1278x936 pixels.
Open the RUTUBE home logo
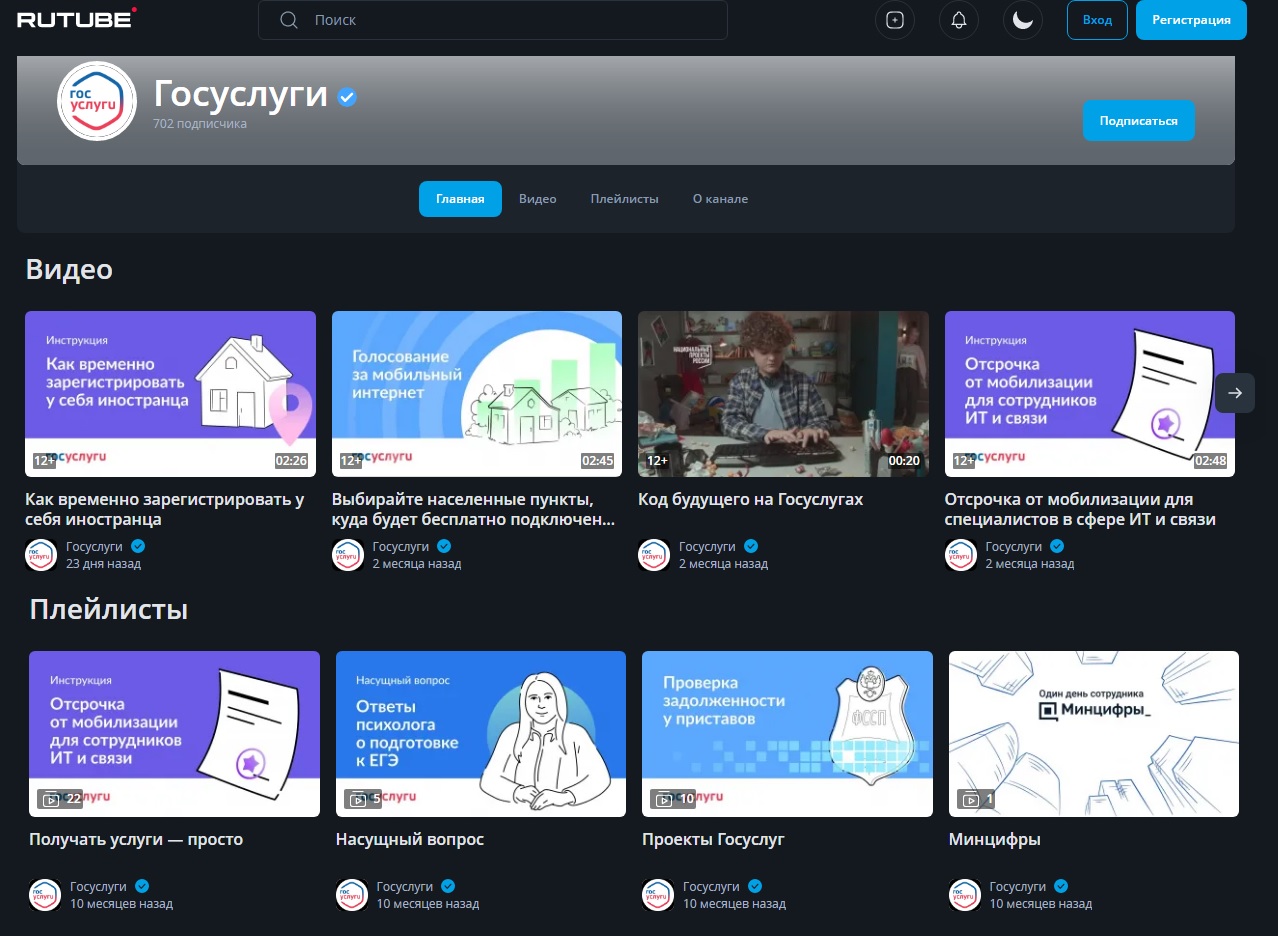point(76,19)
